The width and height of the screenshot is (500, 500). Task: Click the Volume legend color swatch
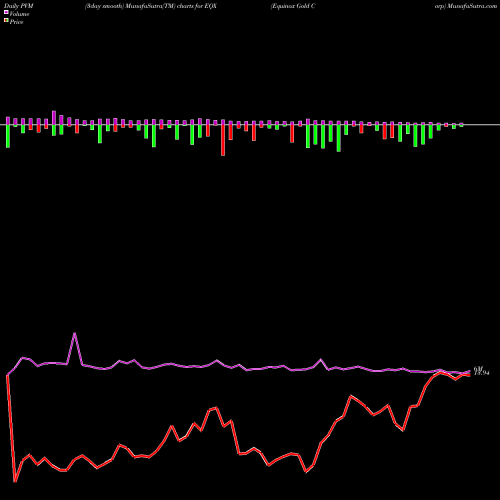click(x=6, y=13)
